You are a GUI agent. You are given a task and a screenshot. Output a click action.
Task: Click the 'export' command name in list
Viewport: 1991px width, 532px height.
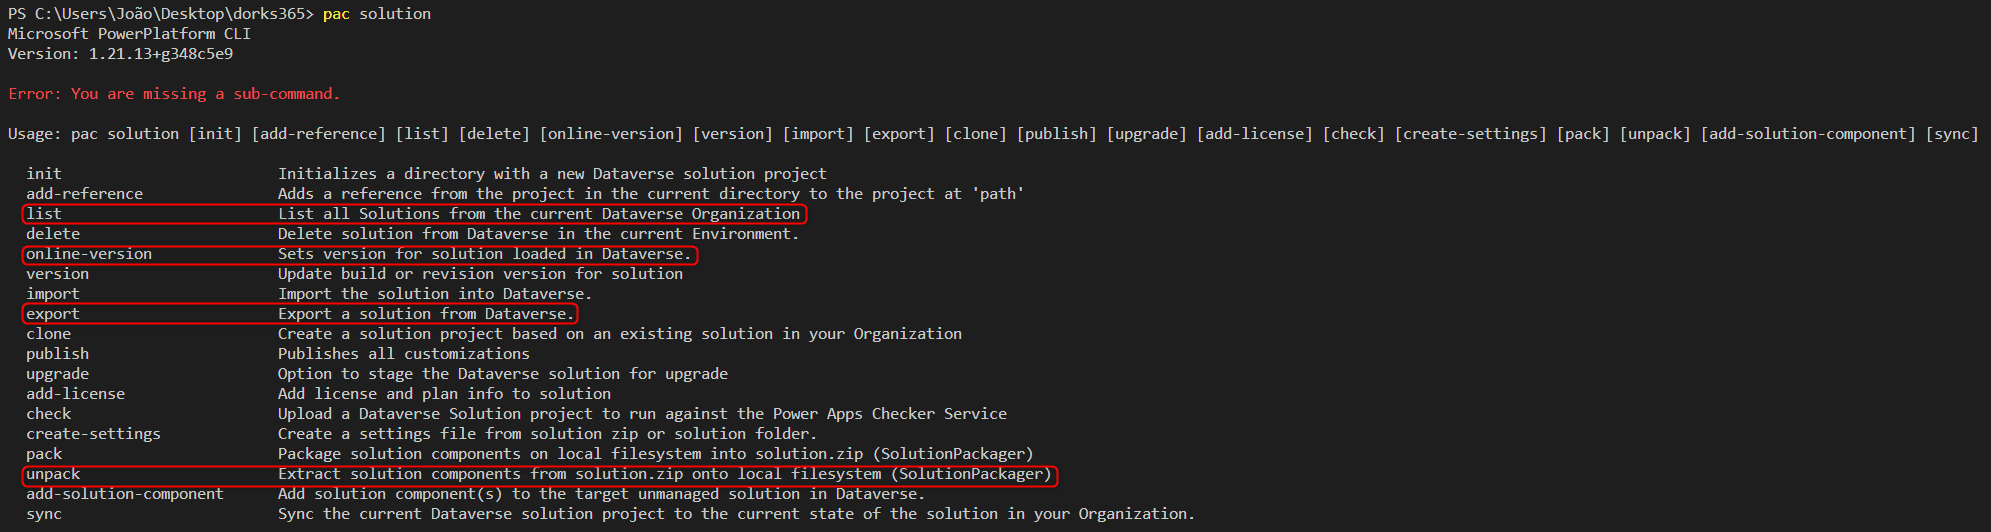click(x=53, y=314)
